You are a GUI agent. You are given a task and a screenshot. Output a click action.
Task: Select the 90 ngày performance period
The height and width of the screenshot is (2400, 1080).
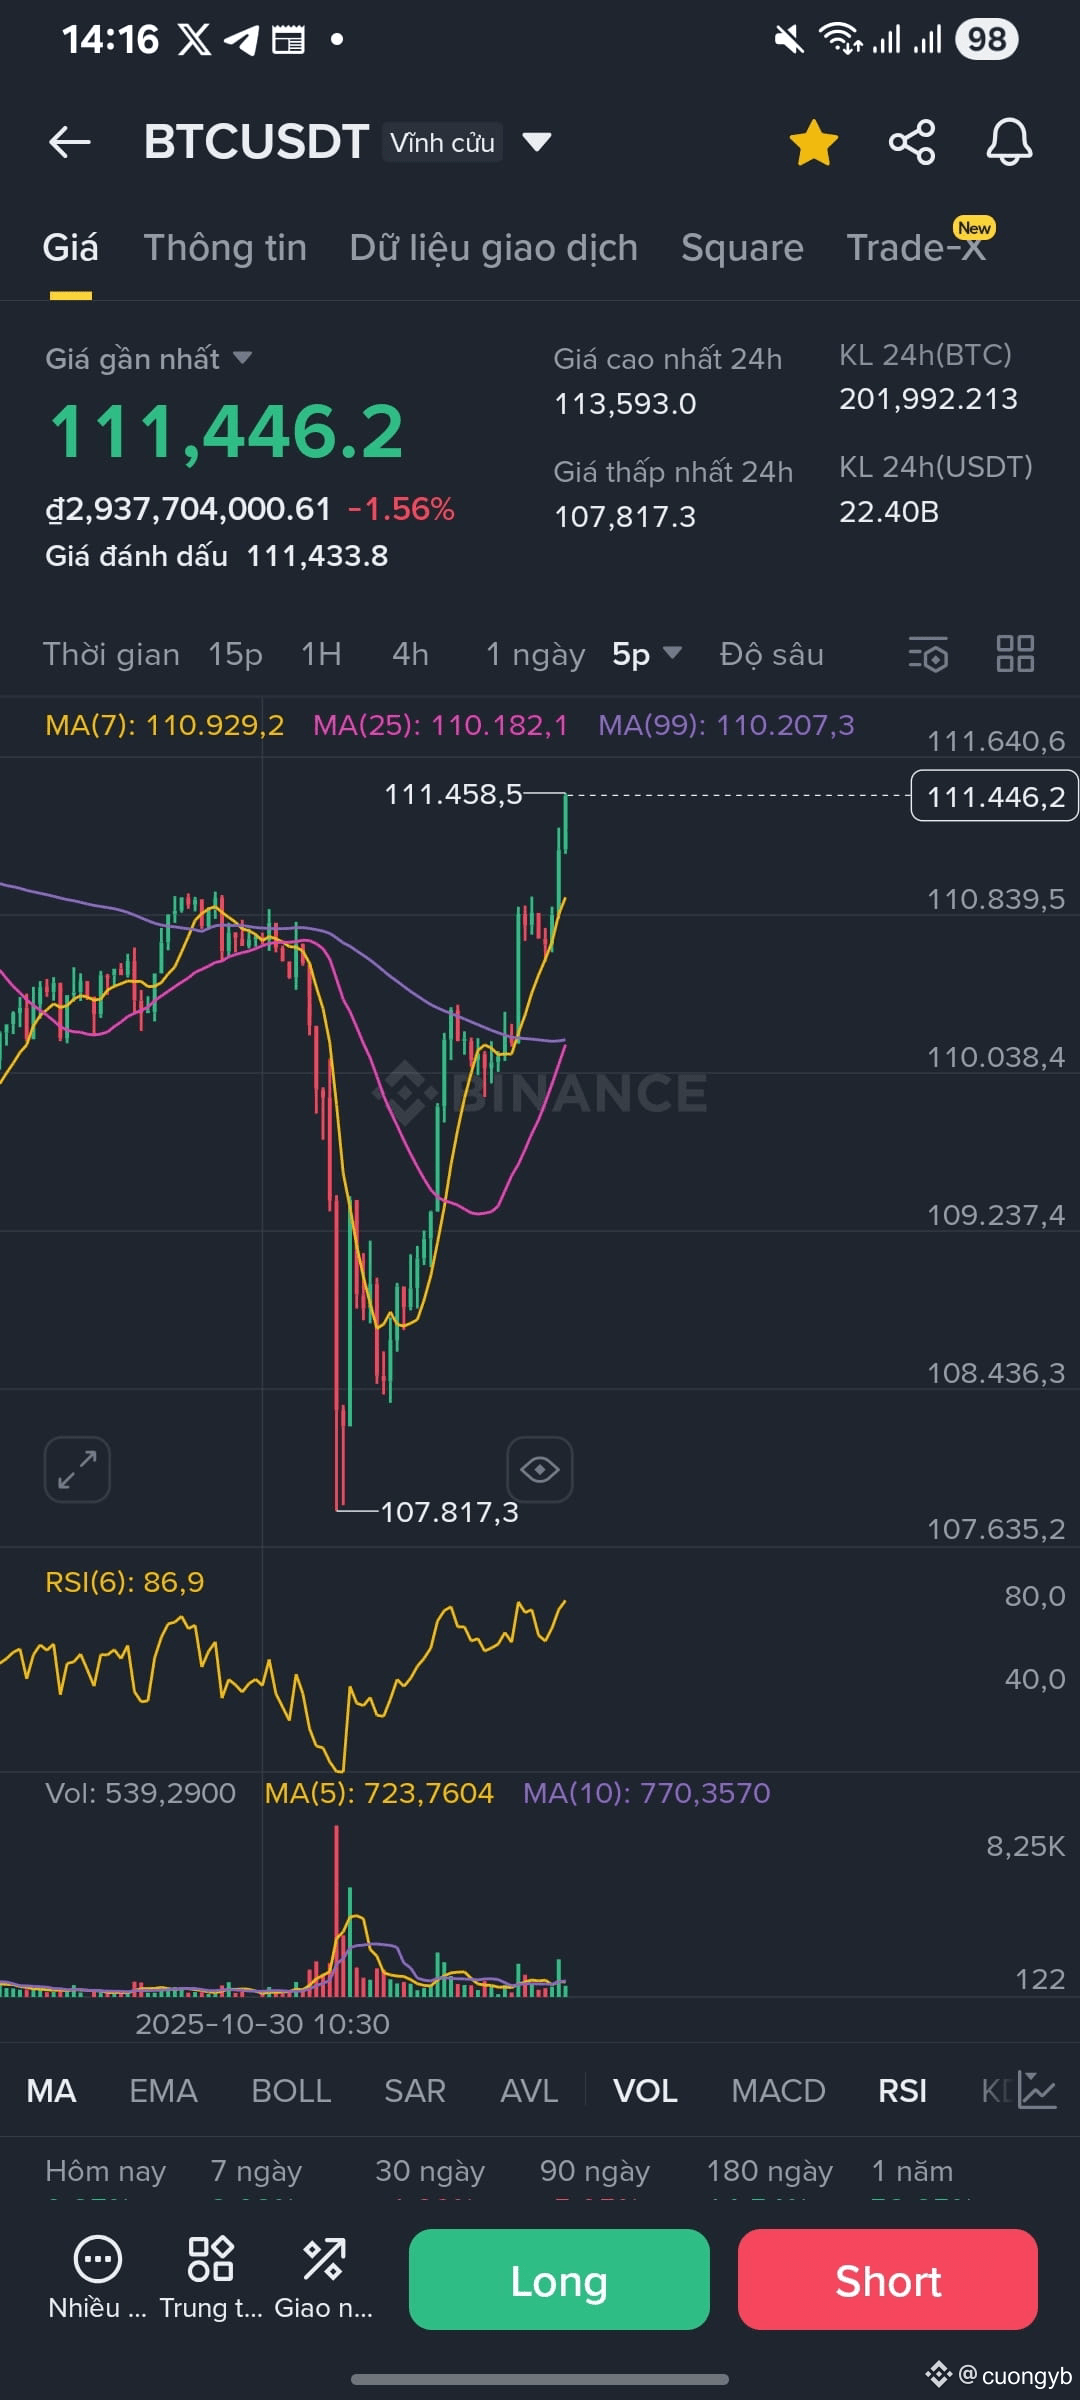coord(595,2171)
